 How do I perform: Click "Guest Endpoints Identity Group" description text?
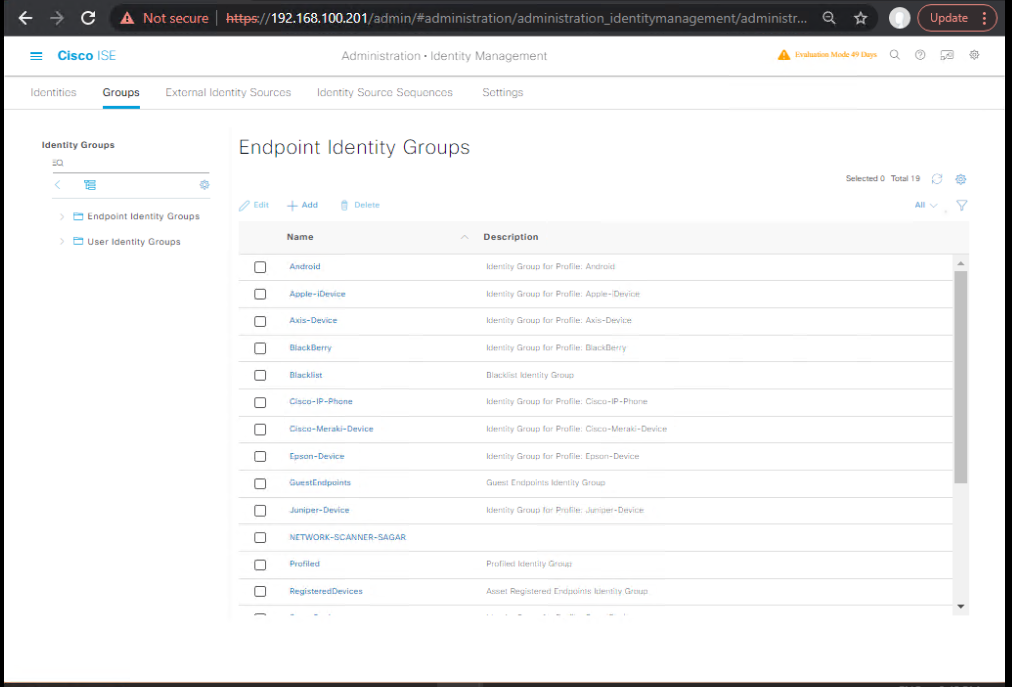(x=545, y=482)
